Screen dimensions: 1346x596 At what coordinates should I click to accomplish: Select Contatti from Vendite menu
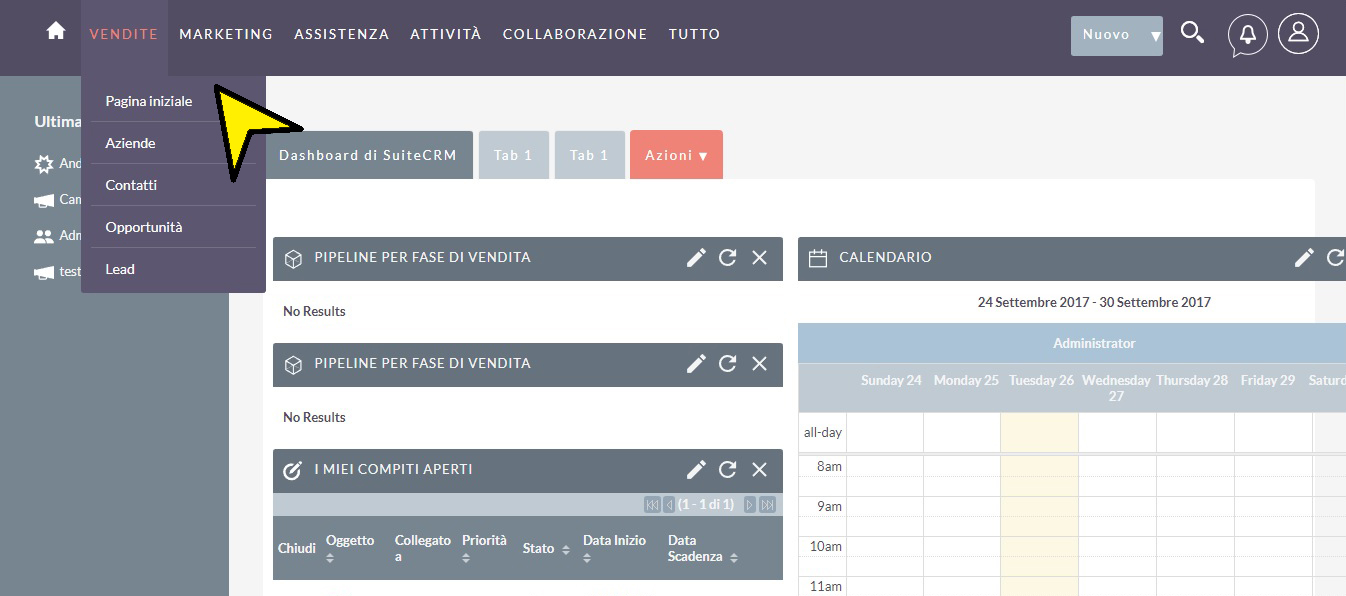[x=131, y=185]
